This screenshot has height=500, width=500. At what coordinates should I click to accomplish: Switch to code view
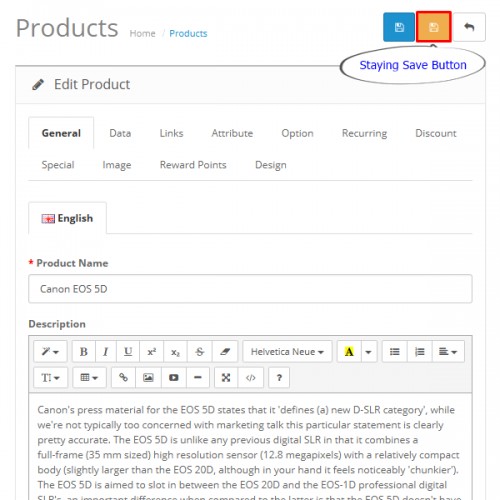point(251,378)
